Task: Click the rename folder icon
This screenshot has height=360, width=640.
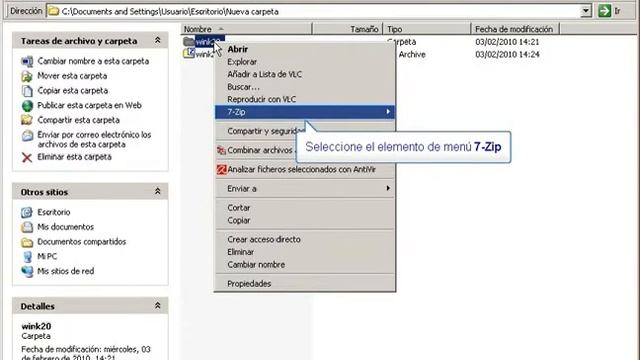Action: pos(27,61)
